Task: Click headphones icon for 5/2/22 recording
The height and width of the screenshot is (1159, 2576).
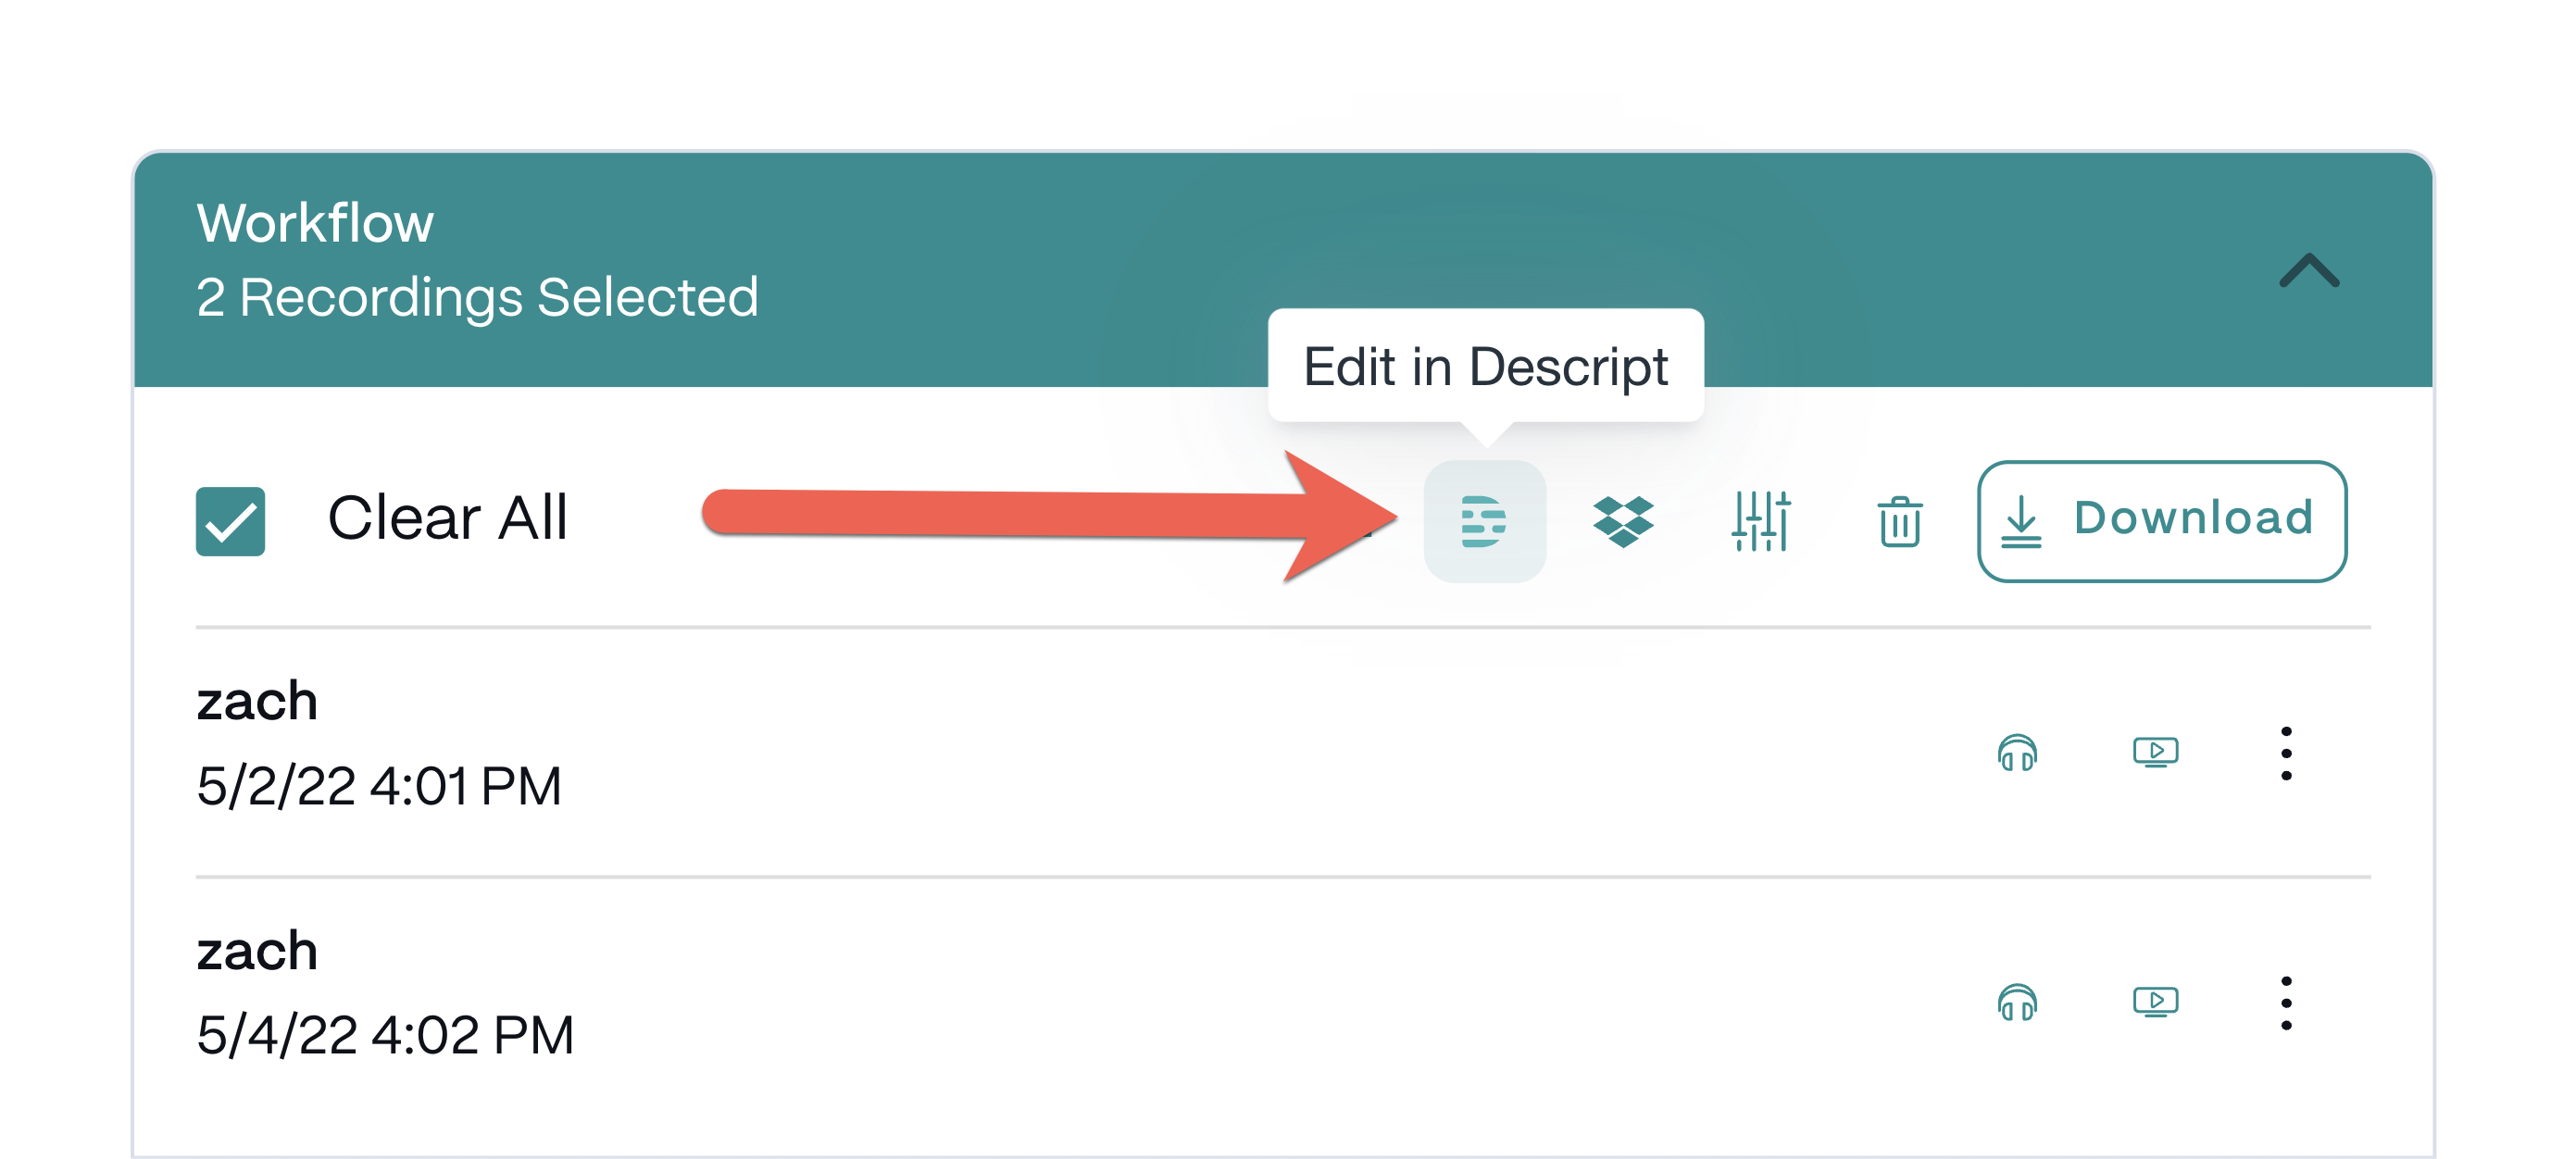Action: click(2016, 753)
